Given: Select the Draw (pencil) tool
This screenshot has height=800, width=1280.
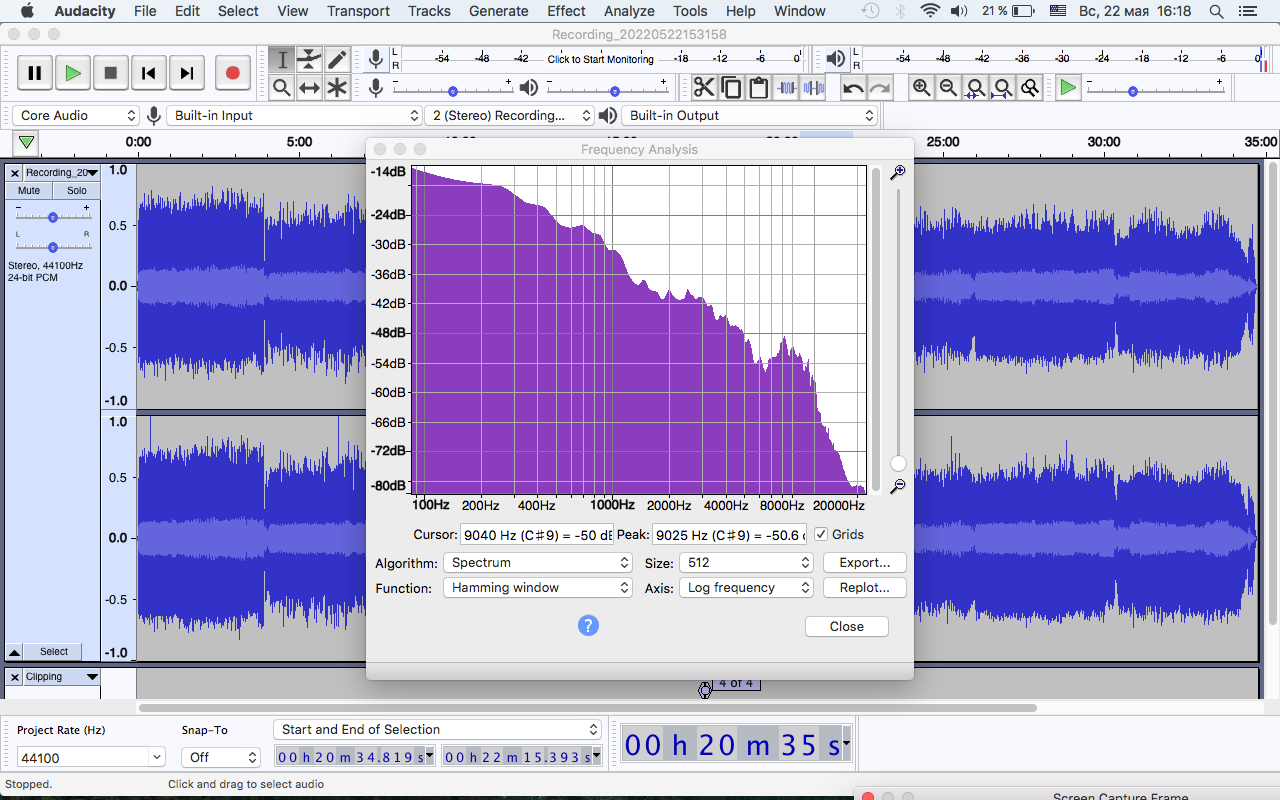Looking at the screenshot, I should pyautogui.click(x=337, y=60).
